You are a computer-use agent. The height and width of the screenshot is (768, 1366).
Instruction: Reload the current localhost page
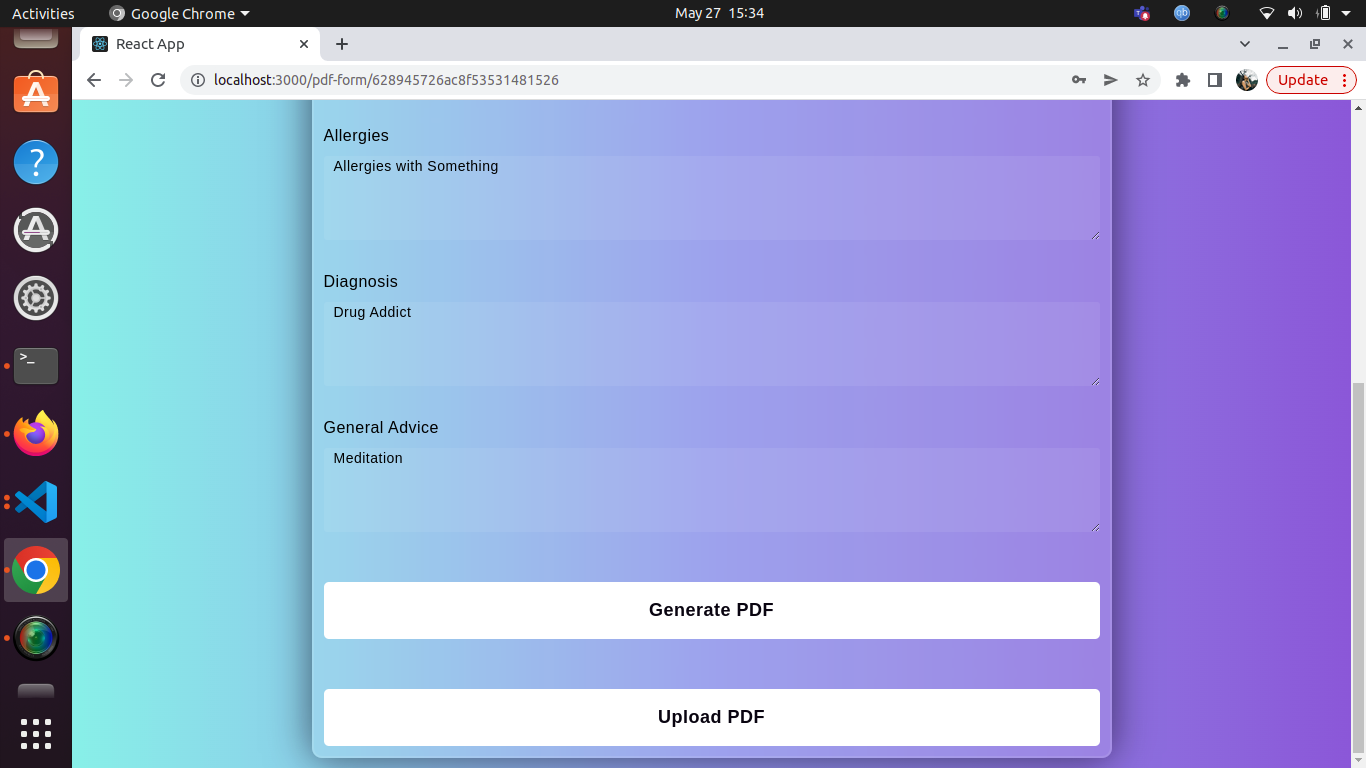pyautogui.click(x=158, y=80)
